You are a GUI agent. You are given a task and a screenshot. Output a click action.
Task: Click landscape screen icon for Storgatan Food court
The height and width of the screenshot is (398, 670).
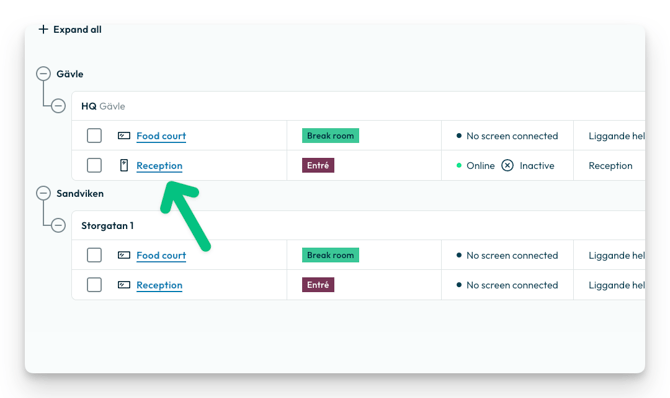124,255
